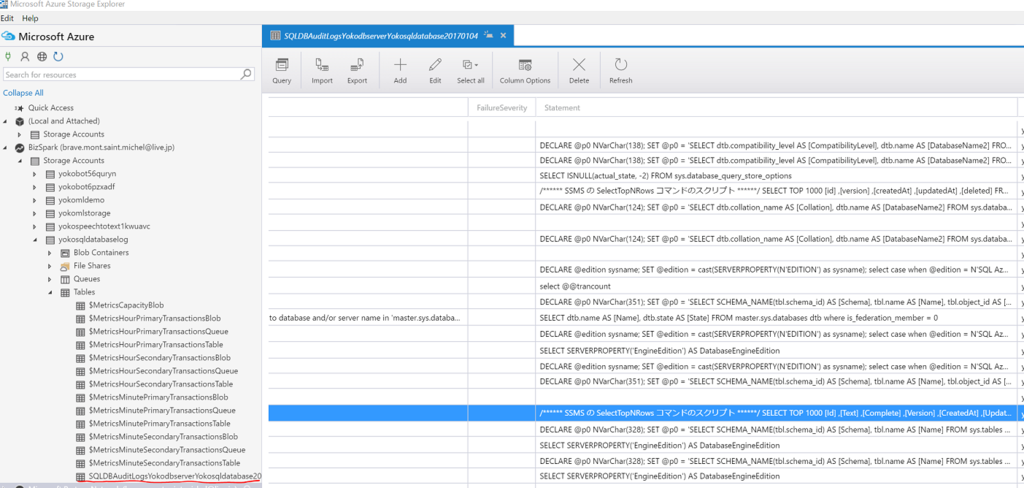Expand Storage Accounts under Local and Attached
Viewport: 1024px width, 488px height.
20,135
